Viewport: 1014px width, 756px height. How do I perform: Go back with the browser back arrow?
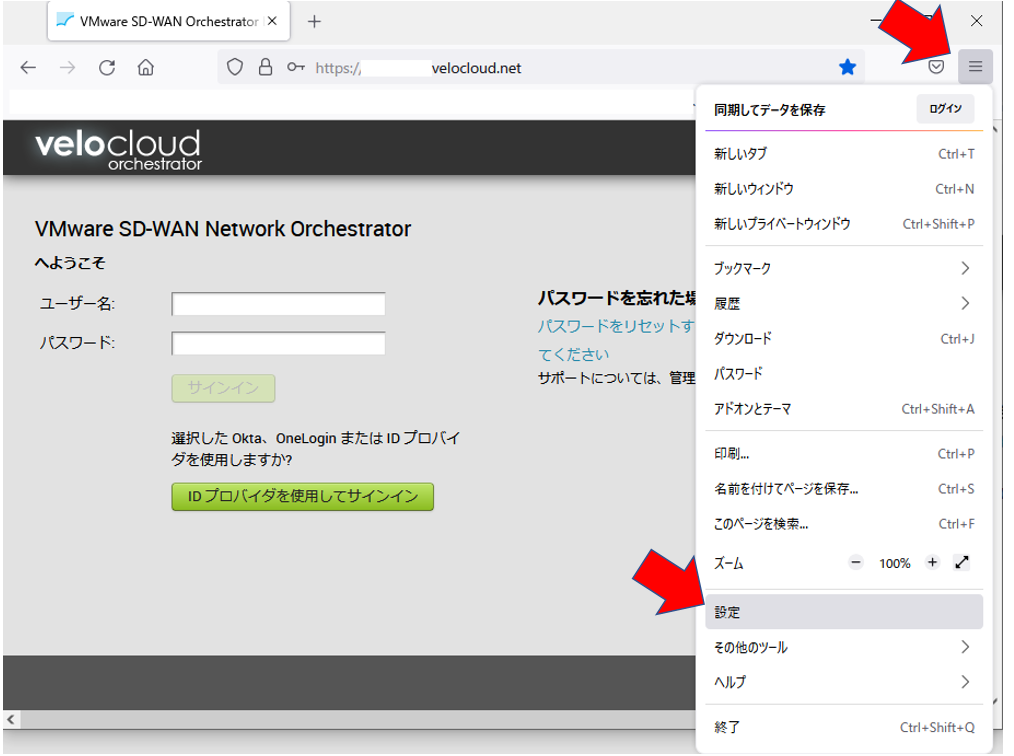28,67
